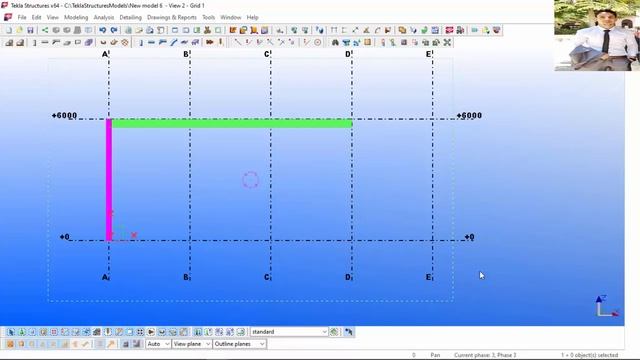Click the right +0 elevation label
Viewport: 640px width, 360px height.
469,237
